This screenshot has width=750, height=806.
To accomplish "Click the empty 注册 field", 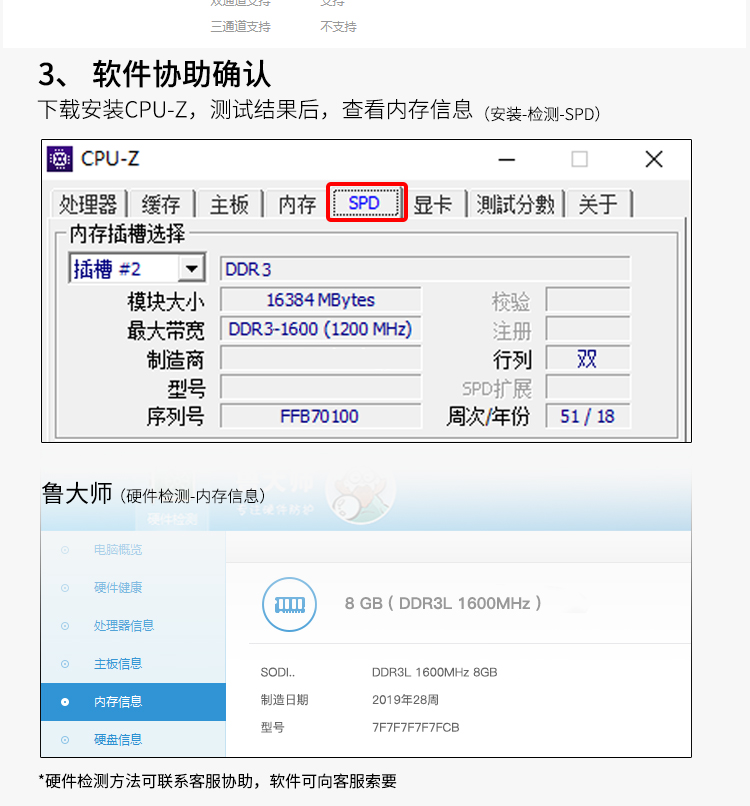I will click(x=588, y=329).
